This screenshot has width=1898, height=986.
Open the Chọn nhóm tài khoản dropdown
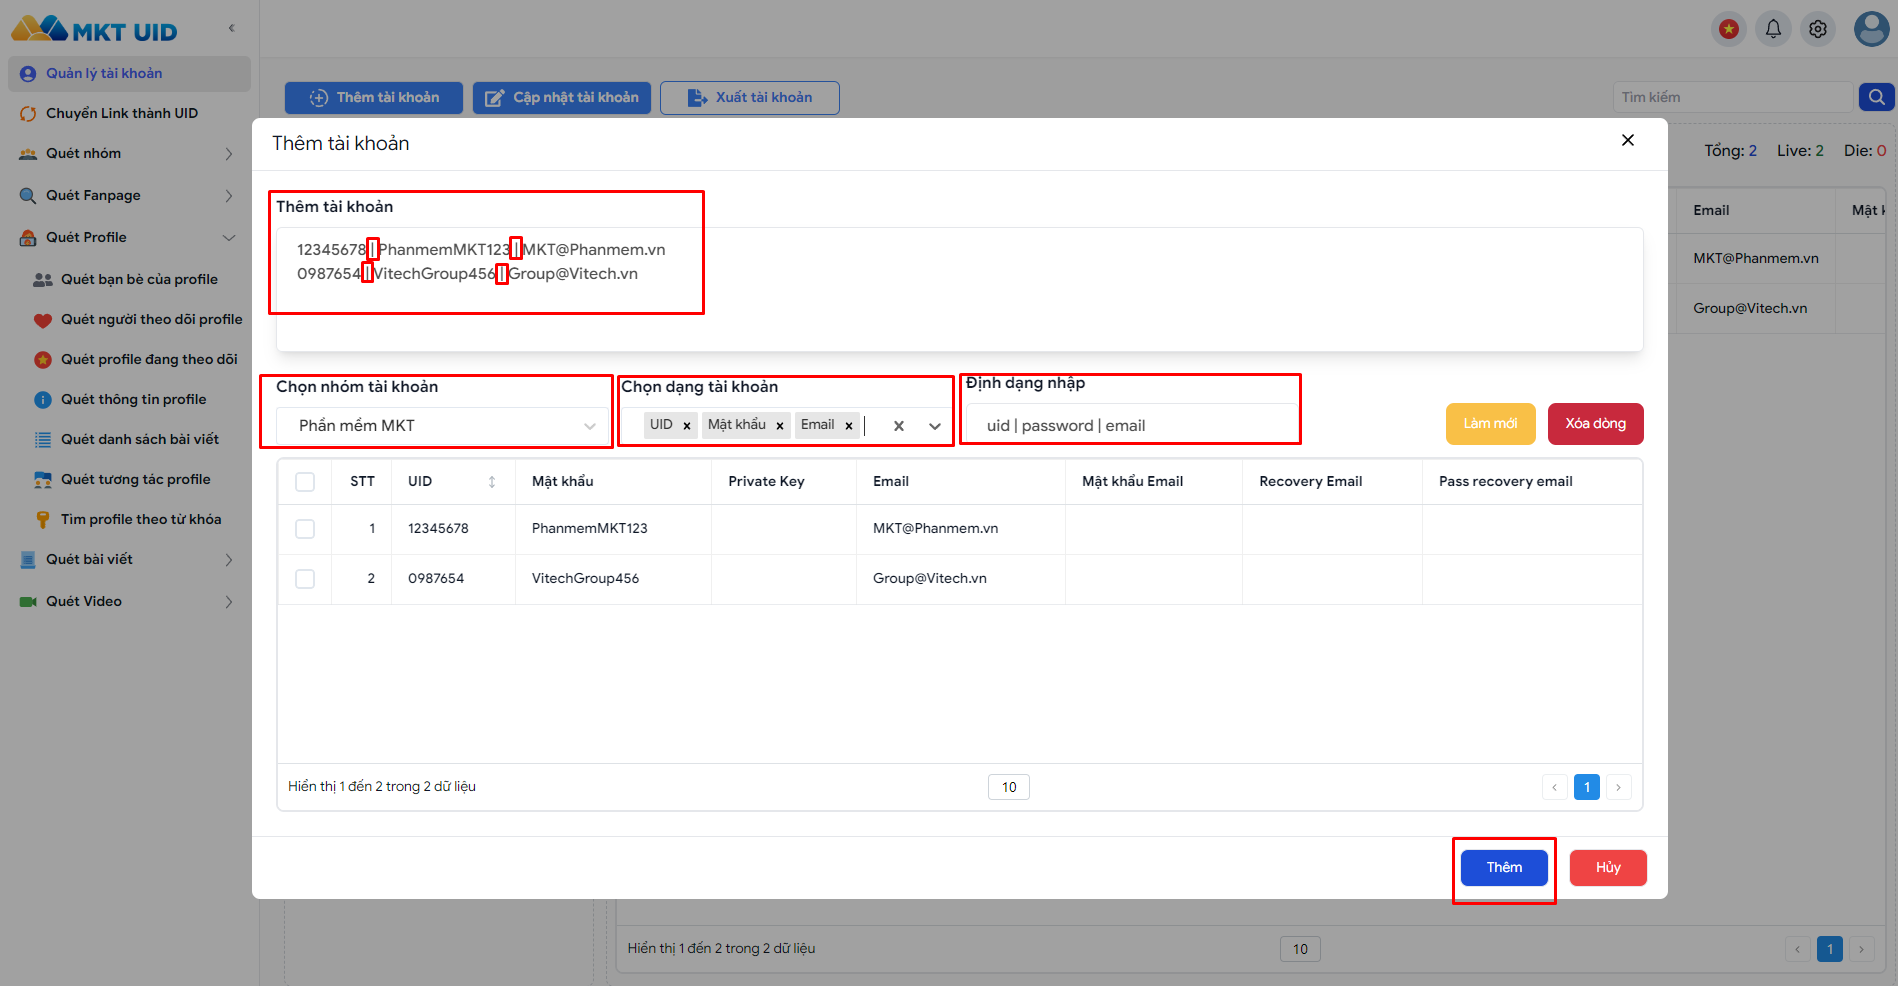pos(443,426)
